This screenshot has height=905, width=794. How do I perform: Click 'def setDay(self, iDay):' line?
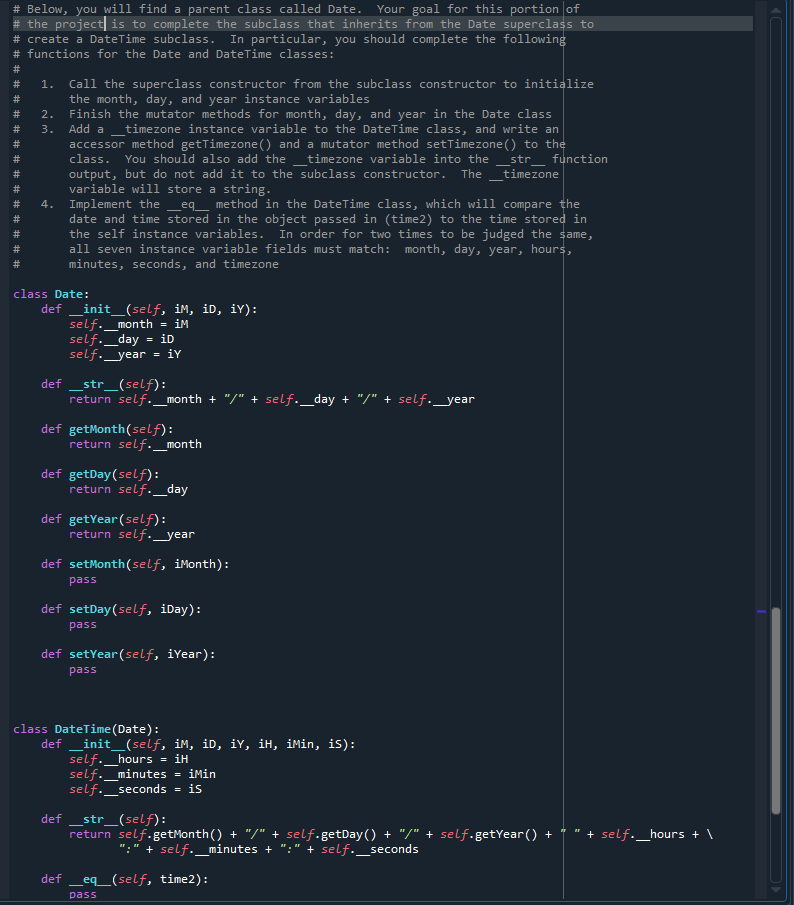pyautogui.click(x=121, y=609)
